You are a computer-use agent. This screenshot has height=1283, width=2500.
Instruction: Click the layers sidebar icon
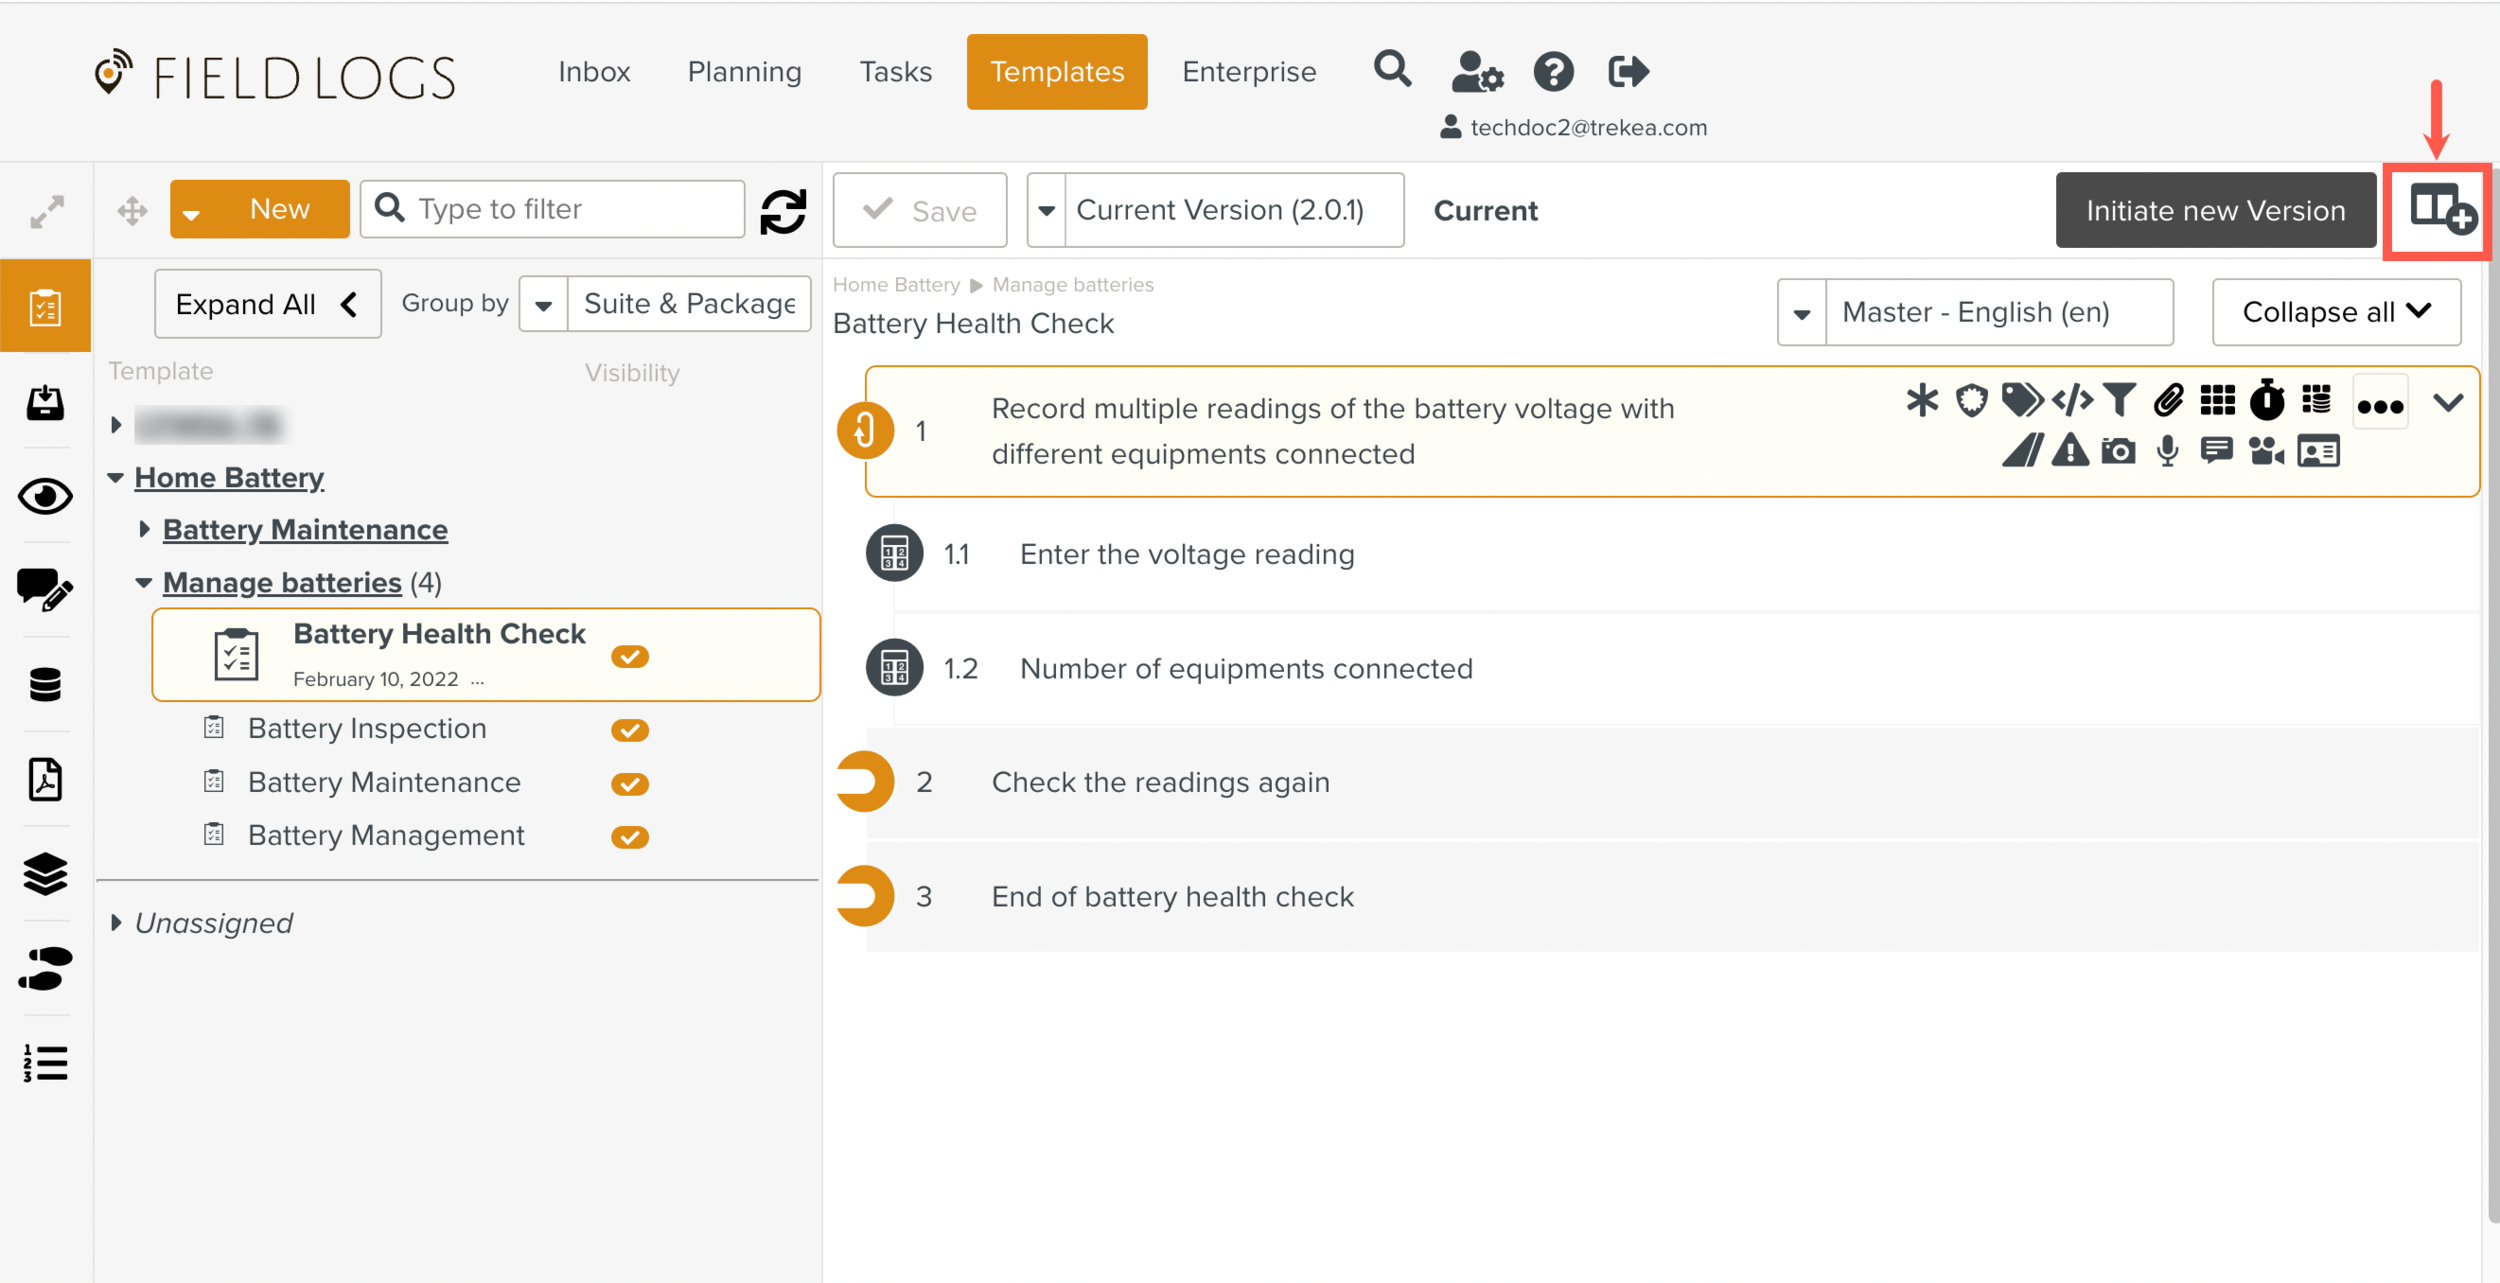point(45,874)
